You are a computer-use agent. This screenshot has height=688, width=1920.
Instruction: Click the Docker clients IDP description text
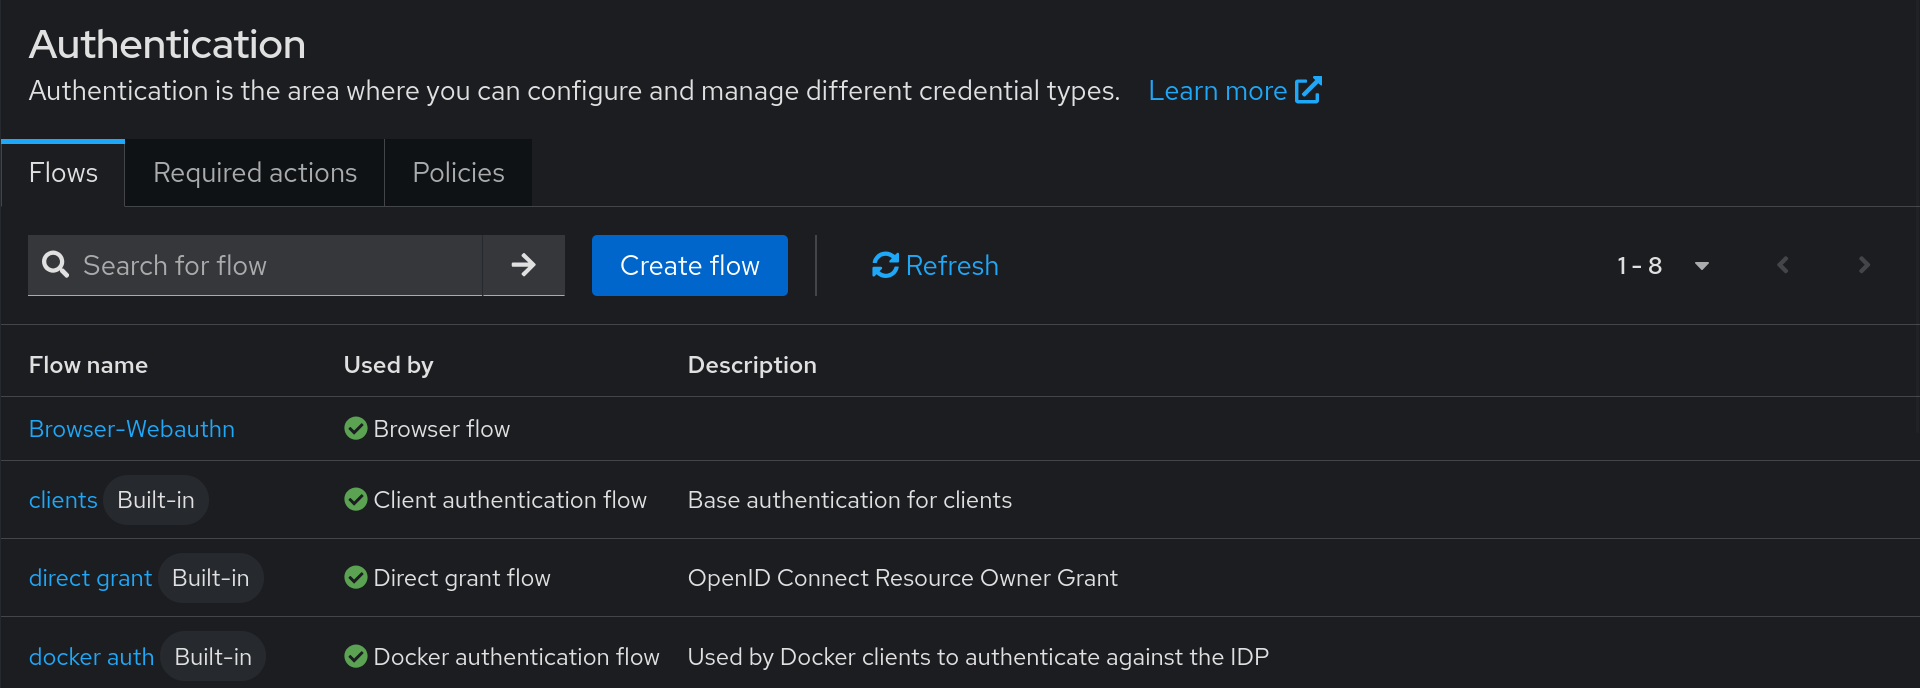(x=978, y=656)
